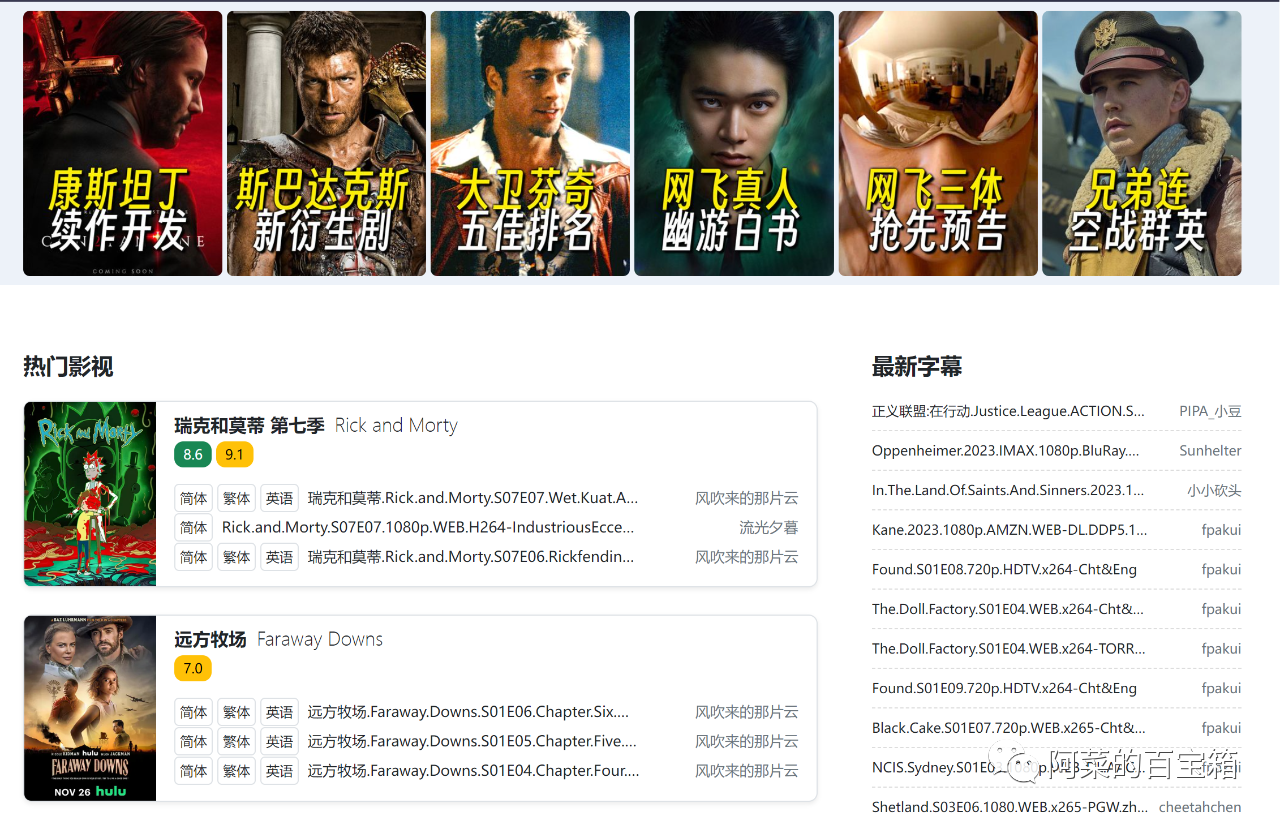This screenshot has height=821, width=1280.
Task: Click 简体 tag on the IndustriousEcce row
Action: point(193,527)
